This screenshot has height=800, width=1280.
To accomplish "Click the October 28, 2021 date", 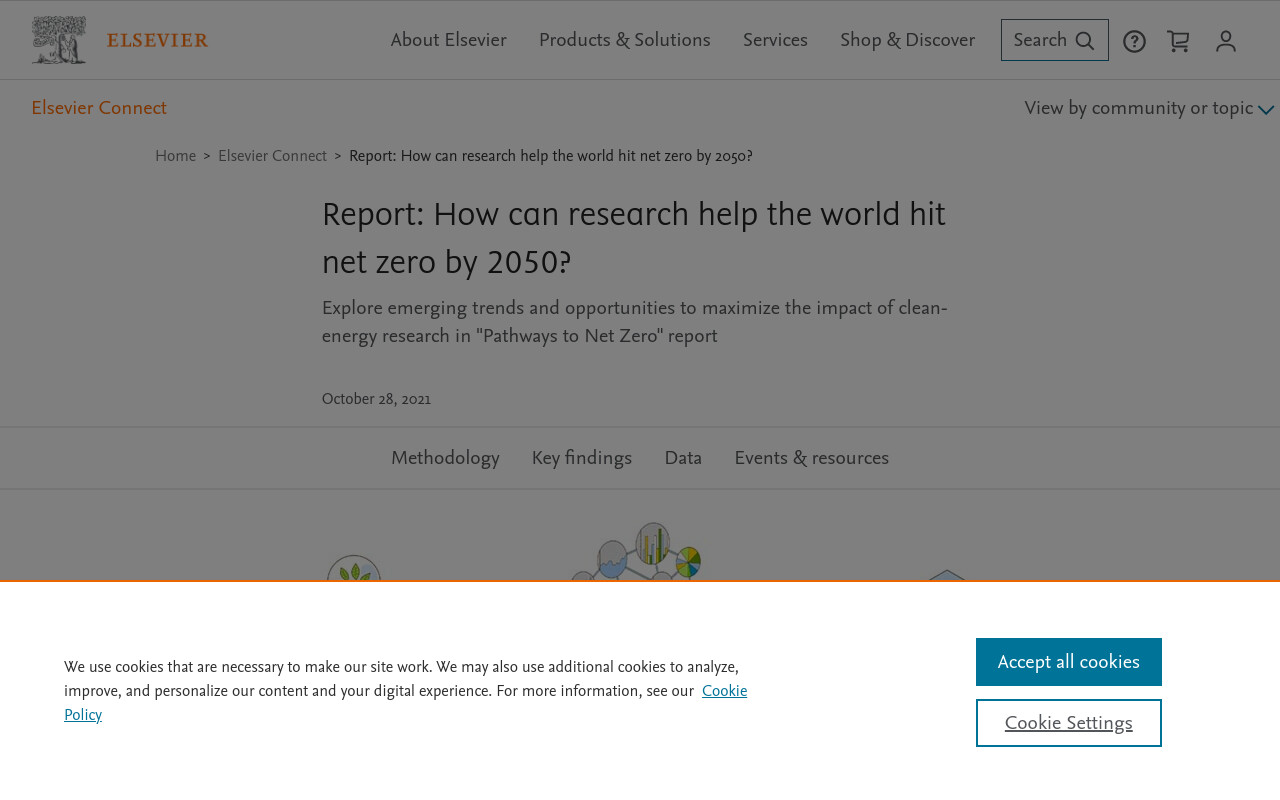I will [x=376, y=399].
